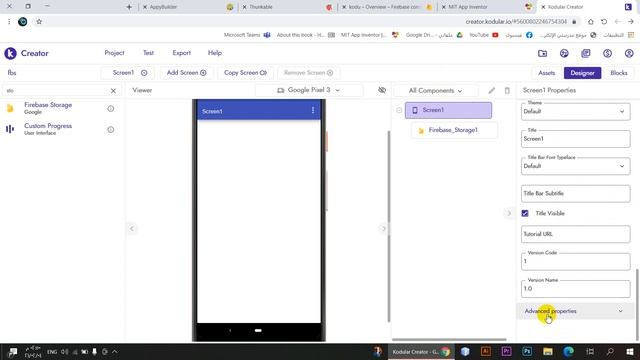The width and height of the screenshot is (640, 360).
Task: Click the Kodular Creator logo
Action: tap(10, 53)
